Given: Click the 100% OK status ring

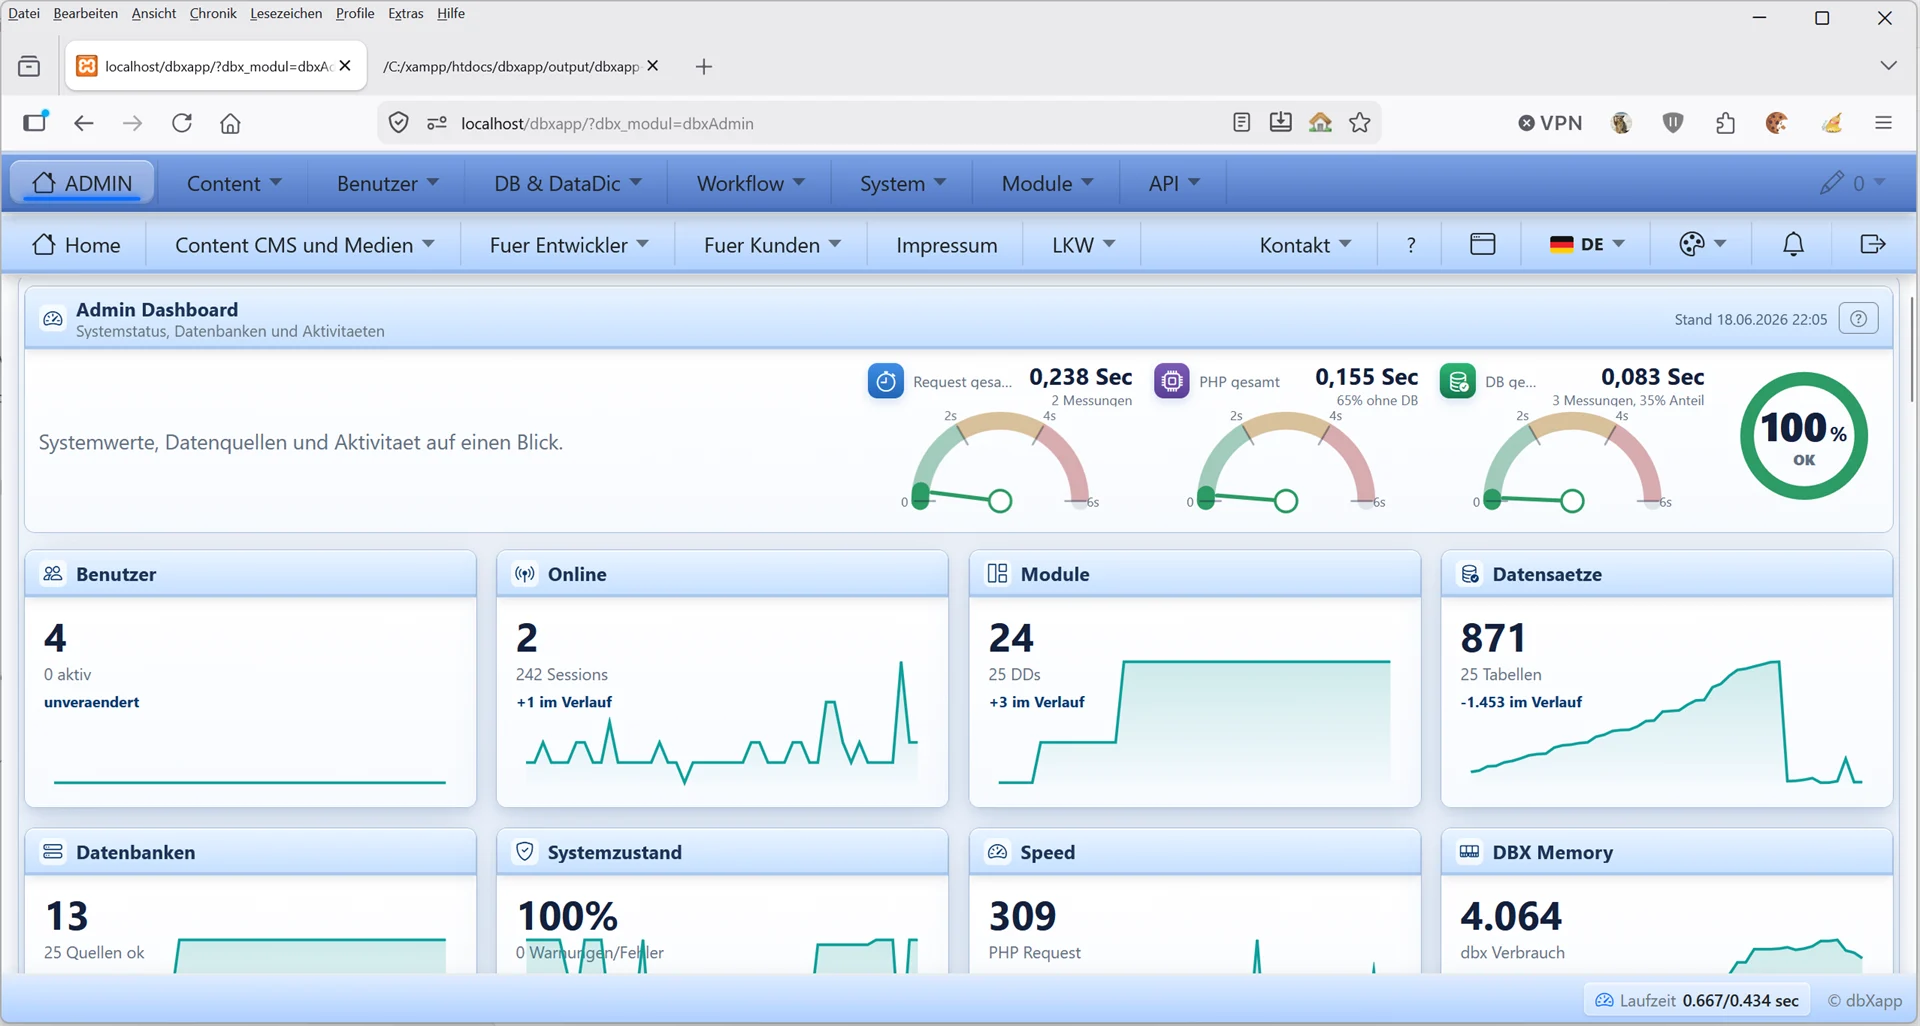Looking at the screenshot, I should [1804, 436].
